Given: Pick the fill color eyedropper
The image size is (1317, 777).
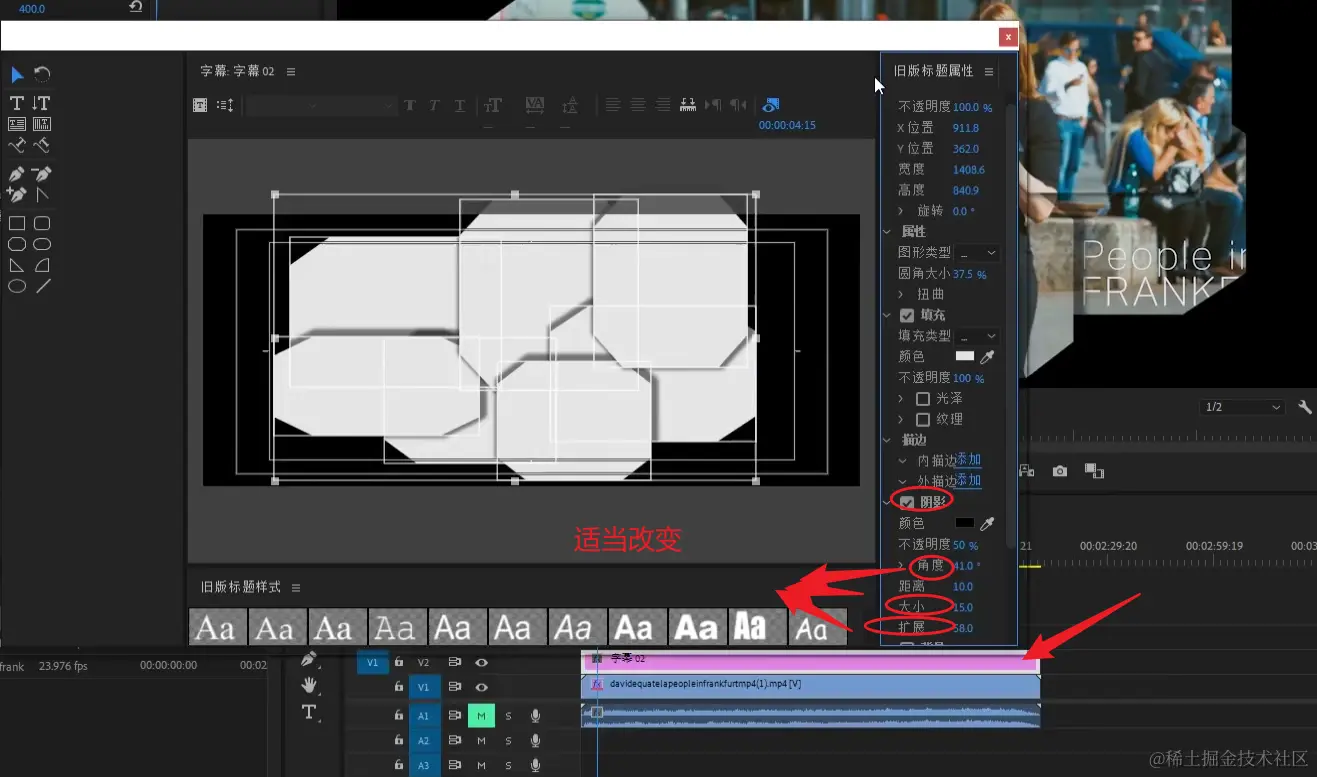Looking at the screenshot, I should [987, 356].
